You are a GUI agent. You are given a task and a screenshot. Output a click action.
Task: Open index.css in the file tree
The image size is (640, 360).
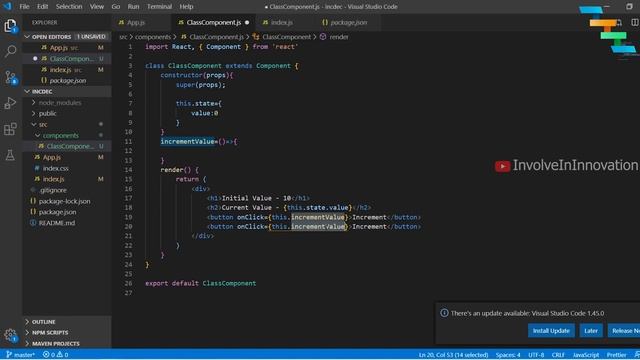tap(67, 168)
